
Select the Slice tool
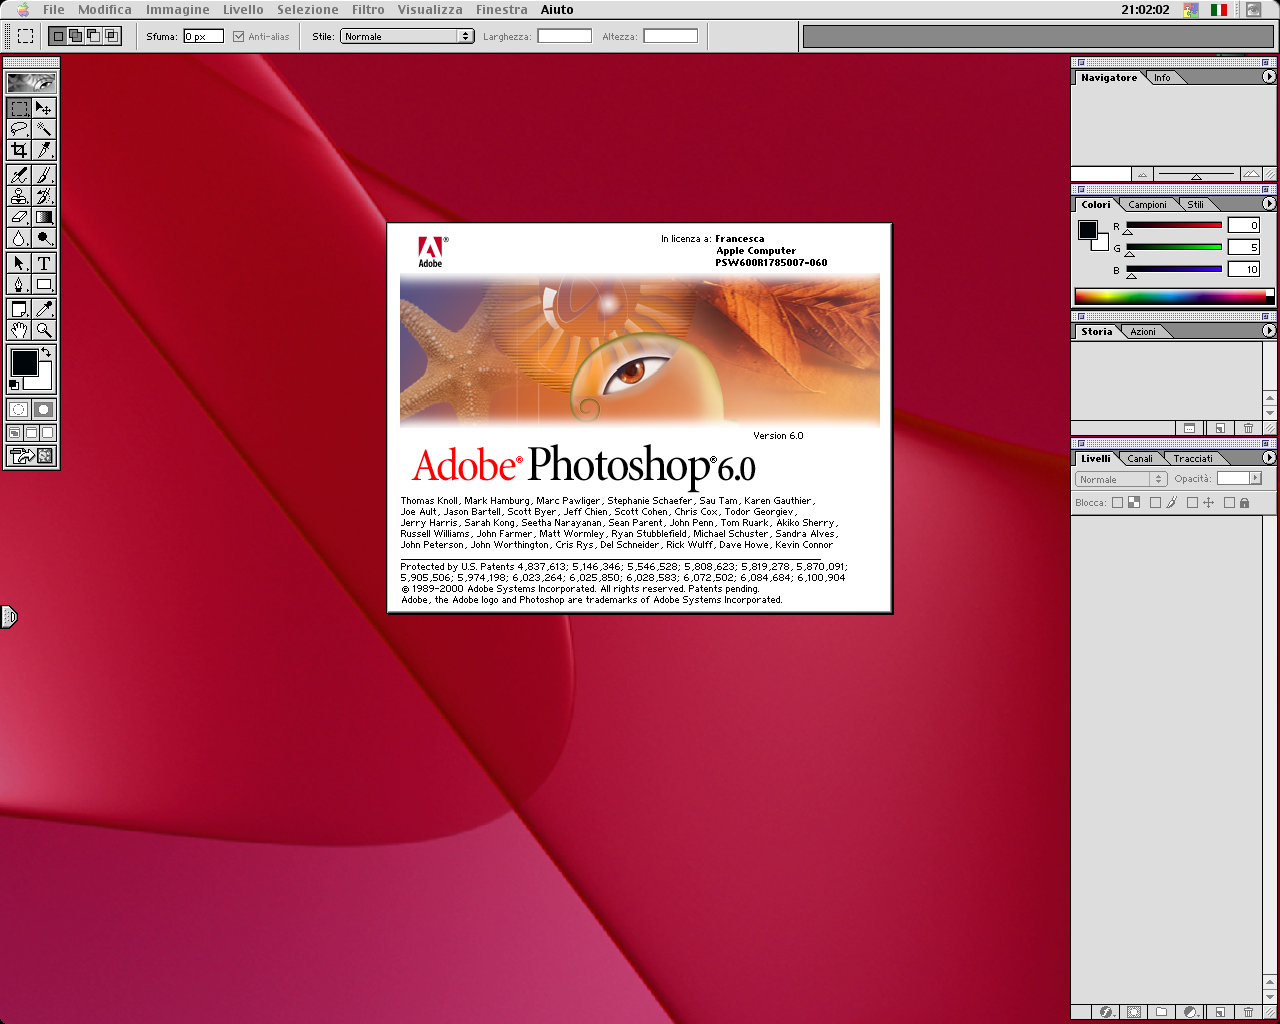pos(44,150)
